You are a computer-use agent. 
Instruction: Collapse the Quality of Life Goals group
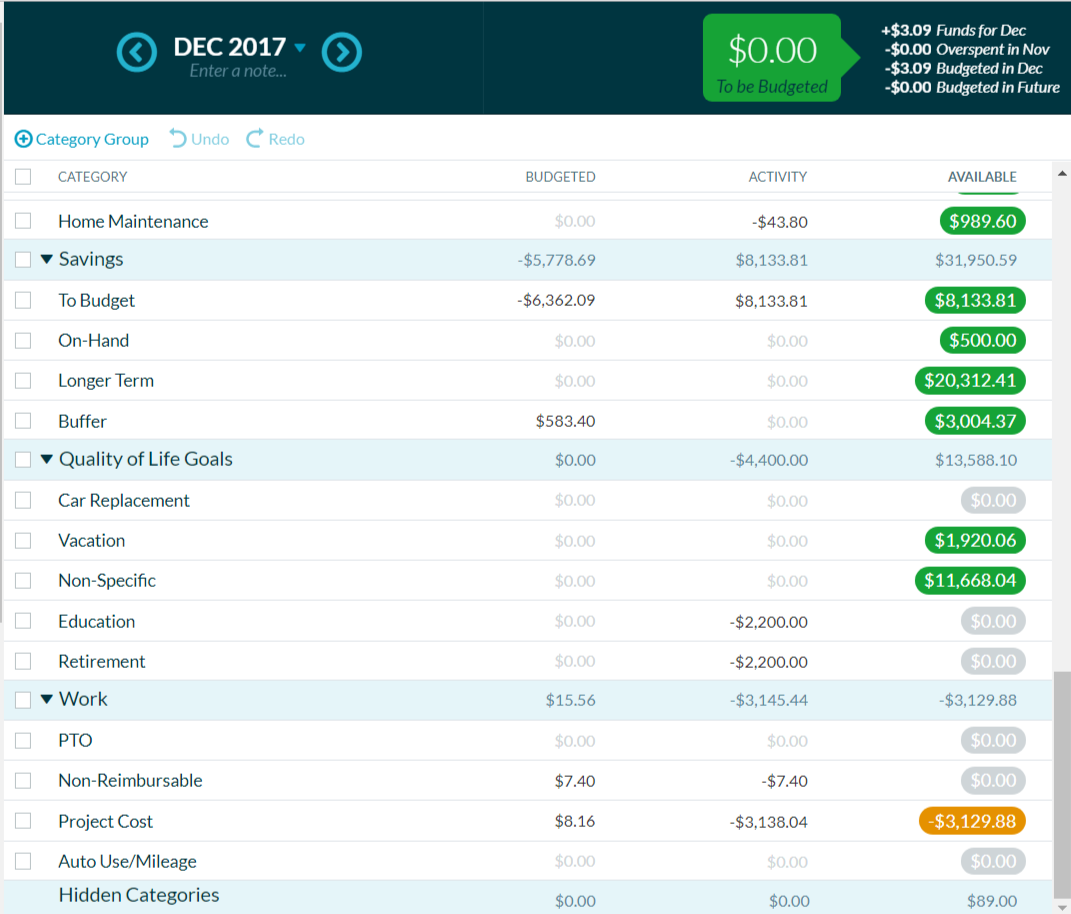46,459
